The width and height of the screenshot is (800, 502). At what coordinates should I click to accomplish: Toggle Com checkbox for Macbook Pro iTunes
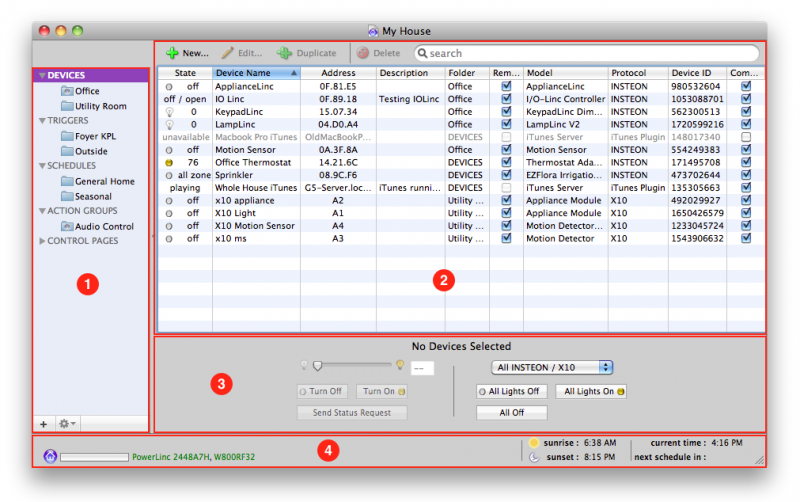point(746,137)
